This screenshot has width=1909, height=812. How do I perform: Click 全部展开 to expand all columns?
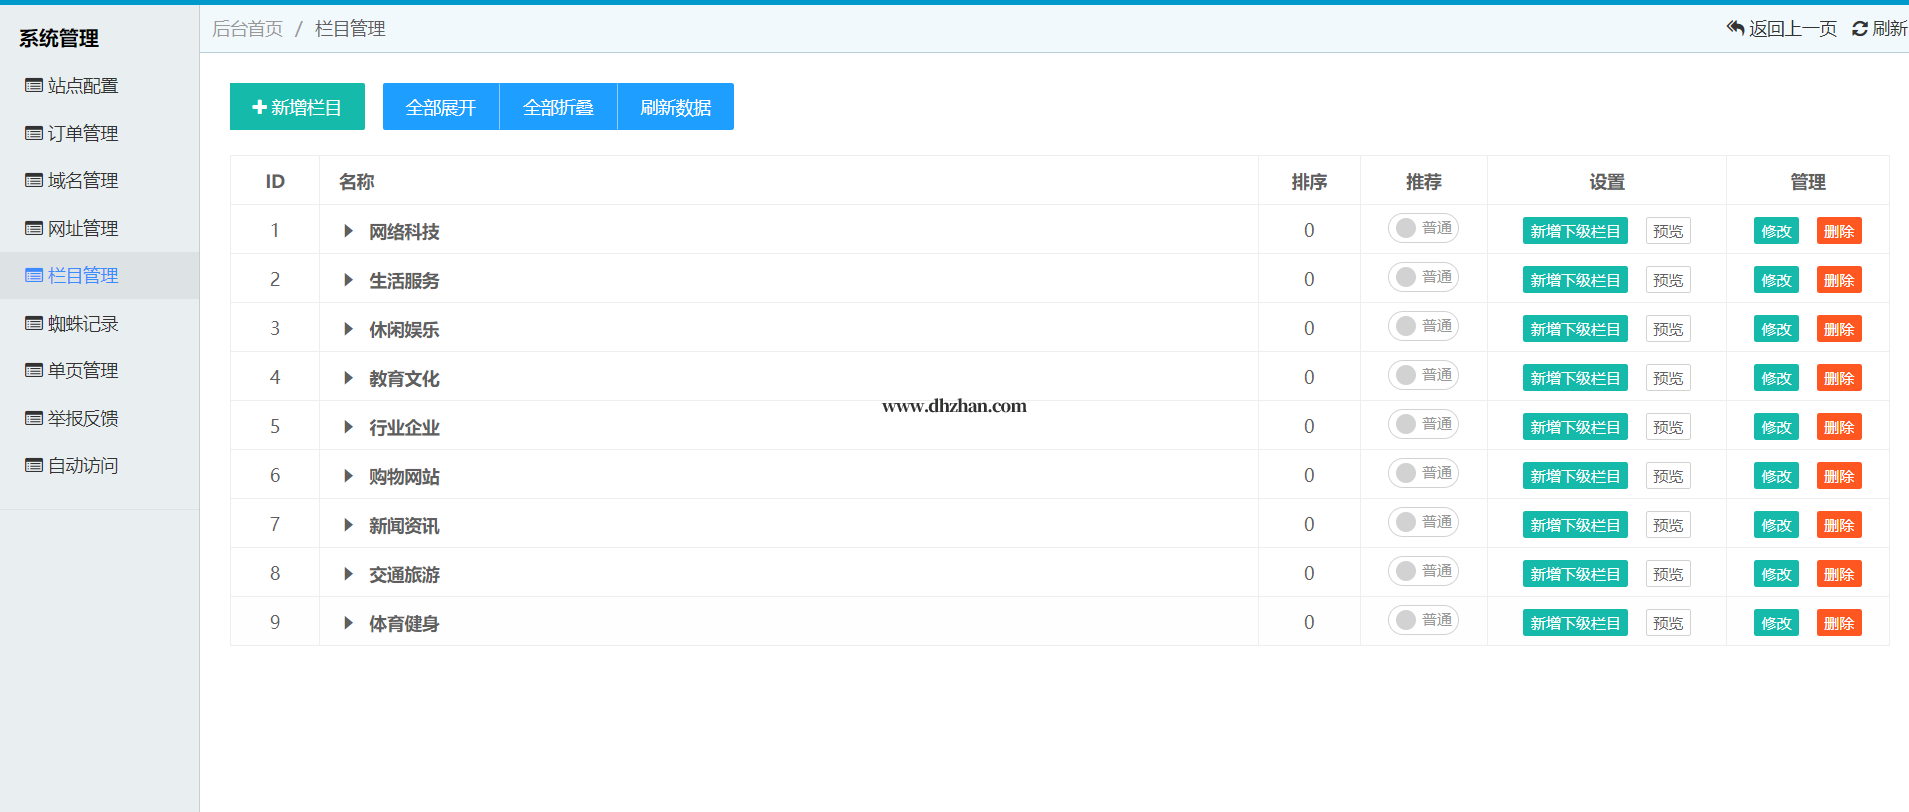pos(440,107)
